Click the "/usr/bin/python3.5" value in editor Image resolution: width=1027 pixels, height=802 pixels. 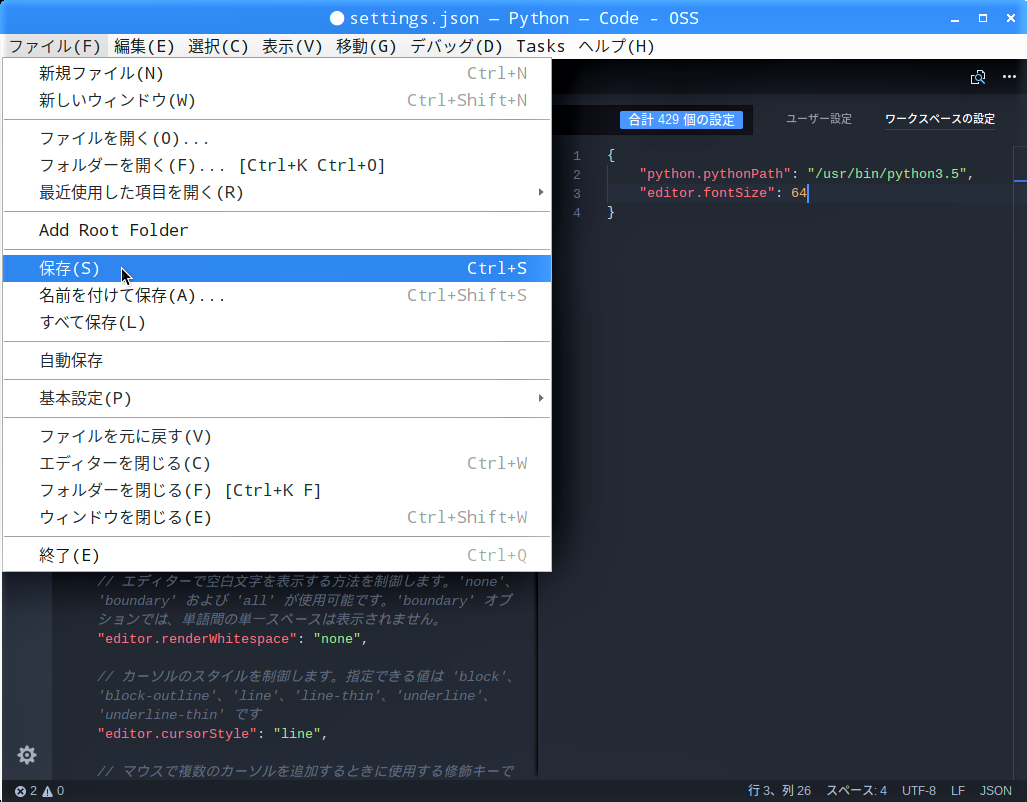click(887, 174)
